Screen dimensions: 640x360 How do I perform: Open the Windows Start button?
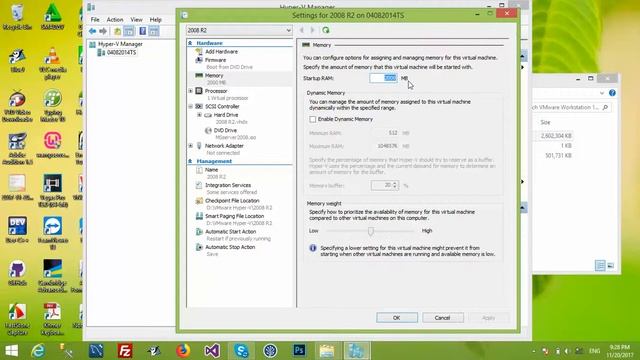pos(11,351)
